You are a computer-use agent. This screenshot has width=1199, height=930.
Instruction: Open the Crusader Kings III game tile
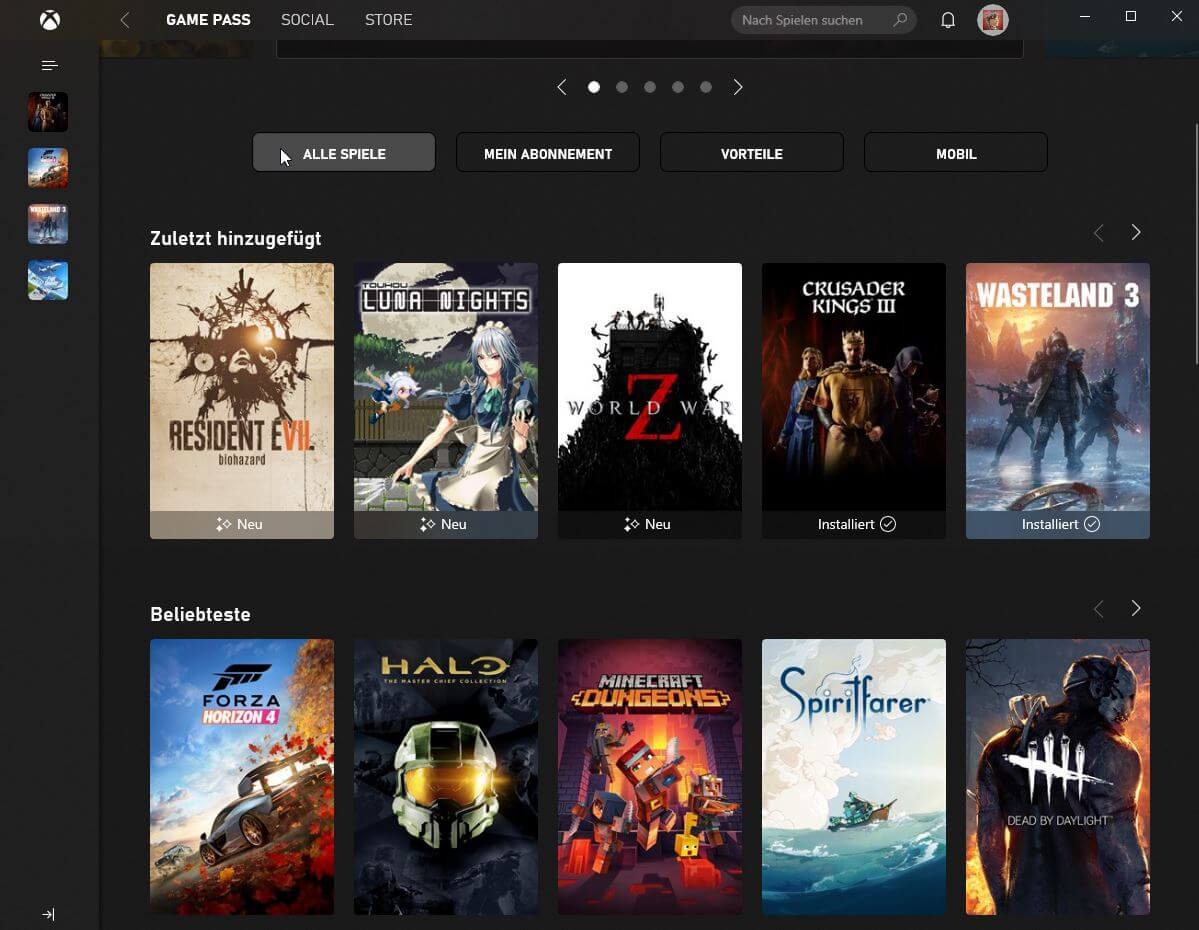853,400
